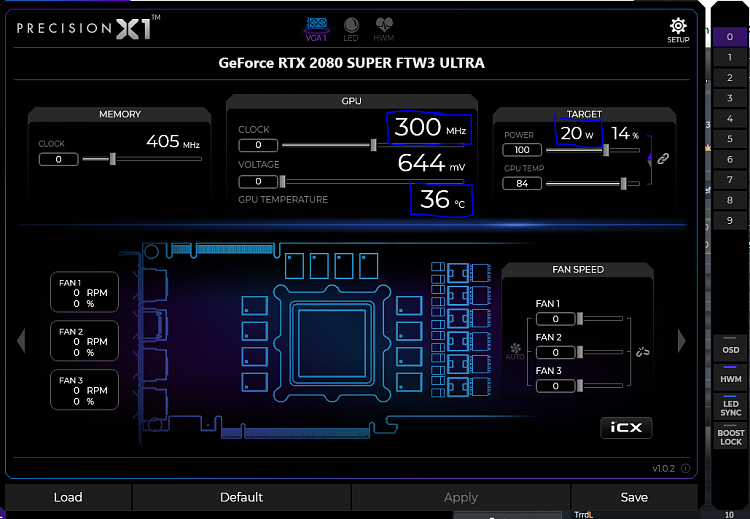Click the version info circle icon
The image size is (750, 519).
point(685,468)
